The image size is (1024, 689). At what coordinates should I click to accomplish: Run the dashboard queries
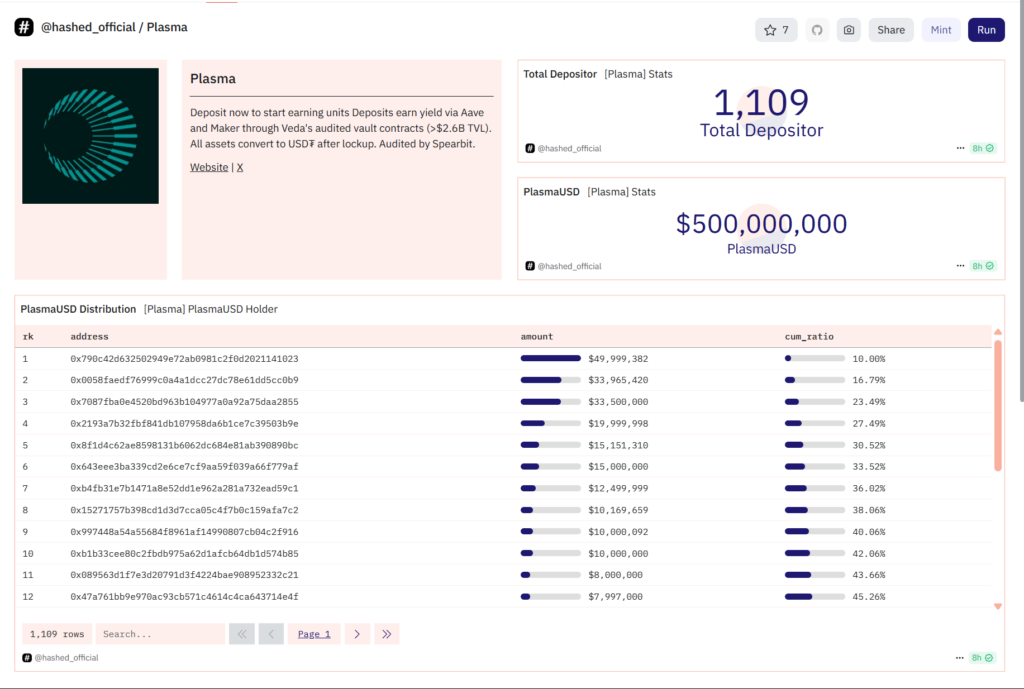click(x=986, y=30)
